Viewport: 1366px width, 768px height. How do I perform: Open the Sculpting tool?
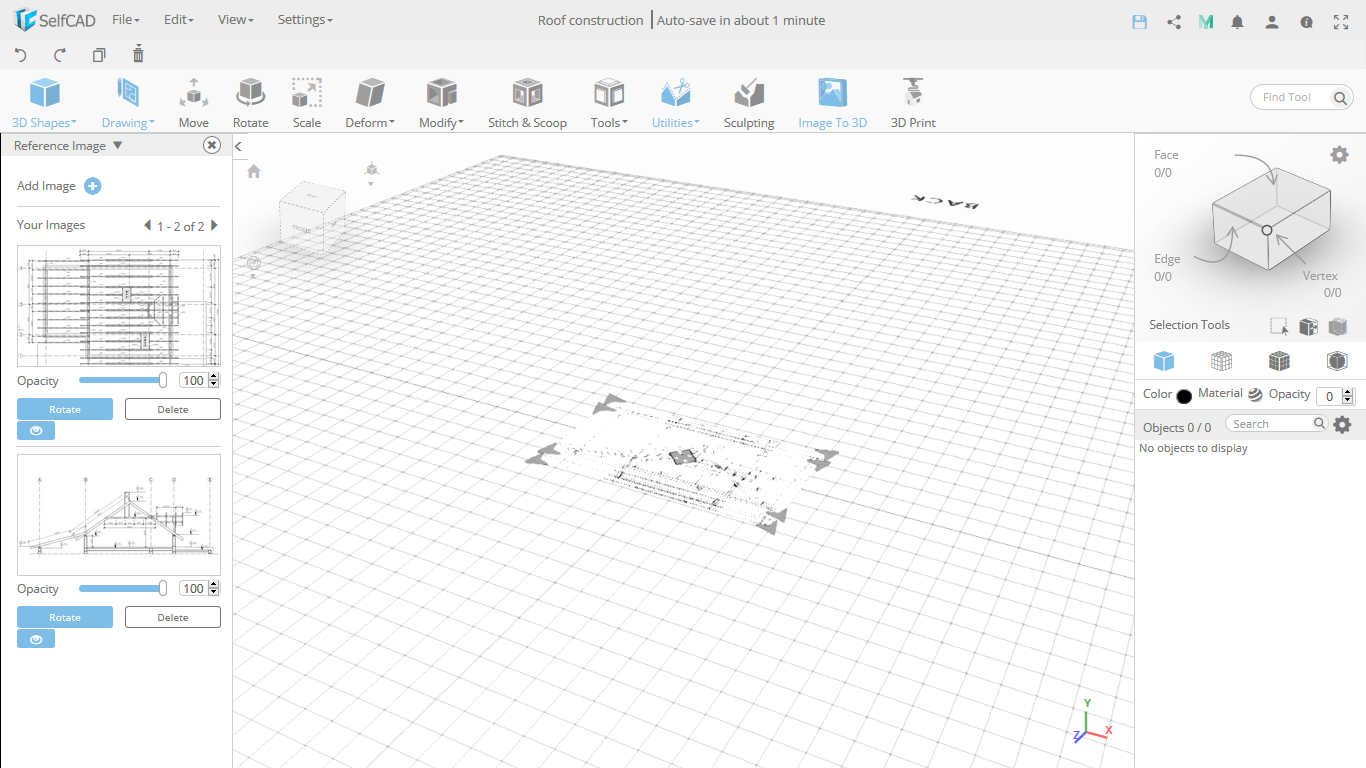pos(749,104)
